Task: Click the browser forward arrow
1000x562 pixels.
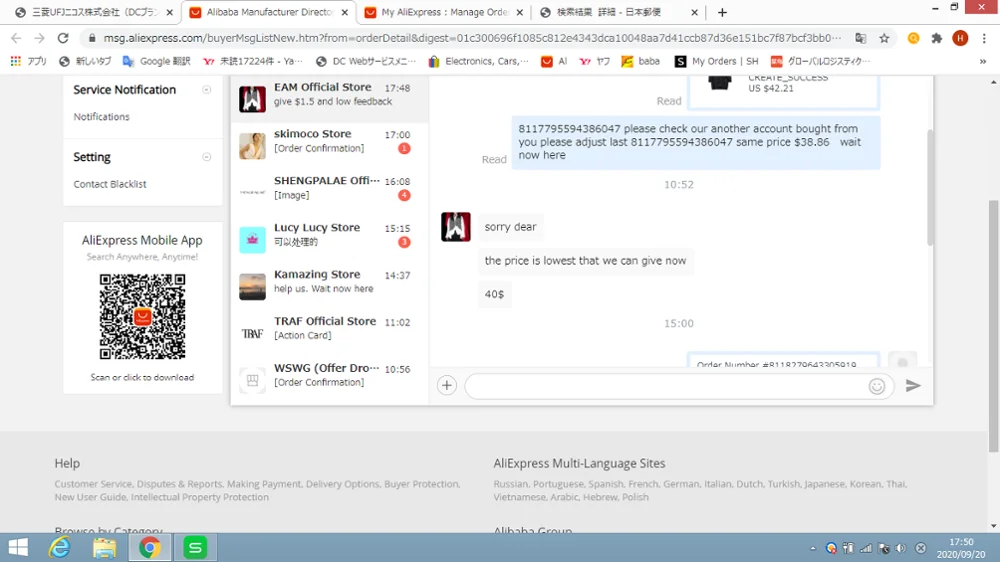Action: click(40, 38)
